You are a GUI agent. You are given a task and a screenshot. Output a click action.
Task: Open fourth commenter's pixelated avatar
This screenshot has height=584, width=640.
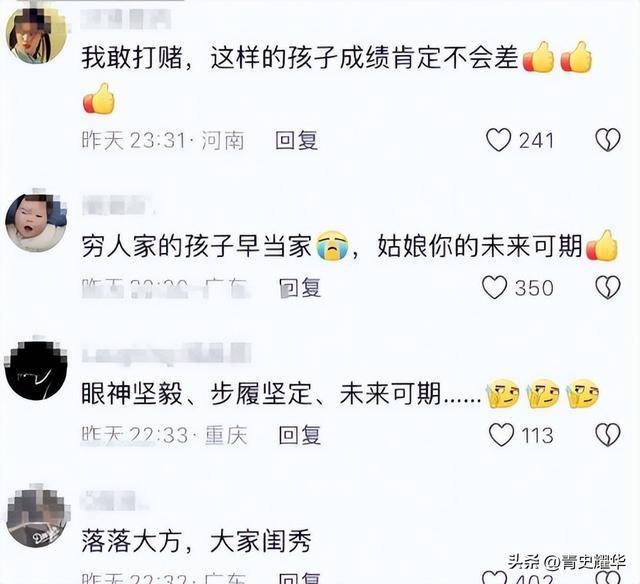[x=38, y=516]
